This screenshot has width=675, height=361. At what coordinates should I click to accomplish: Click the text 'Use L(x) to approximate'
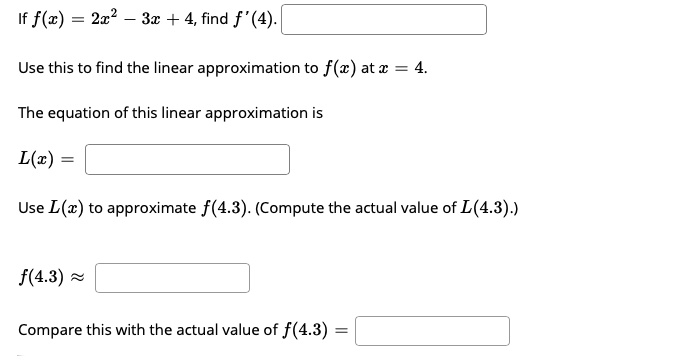[107, 208]
